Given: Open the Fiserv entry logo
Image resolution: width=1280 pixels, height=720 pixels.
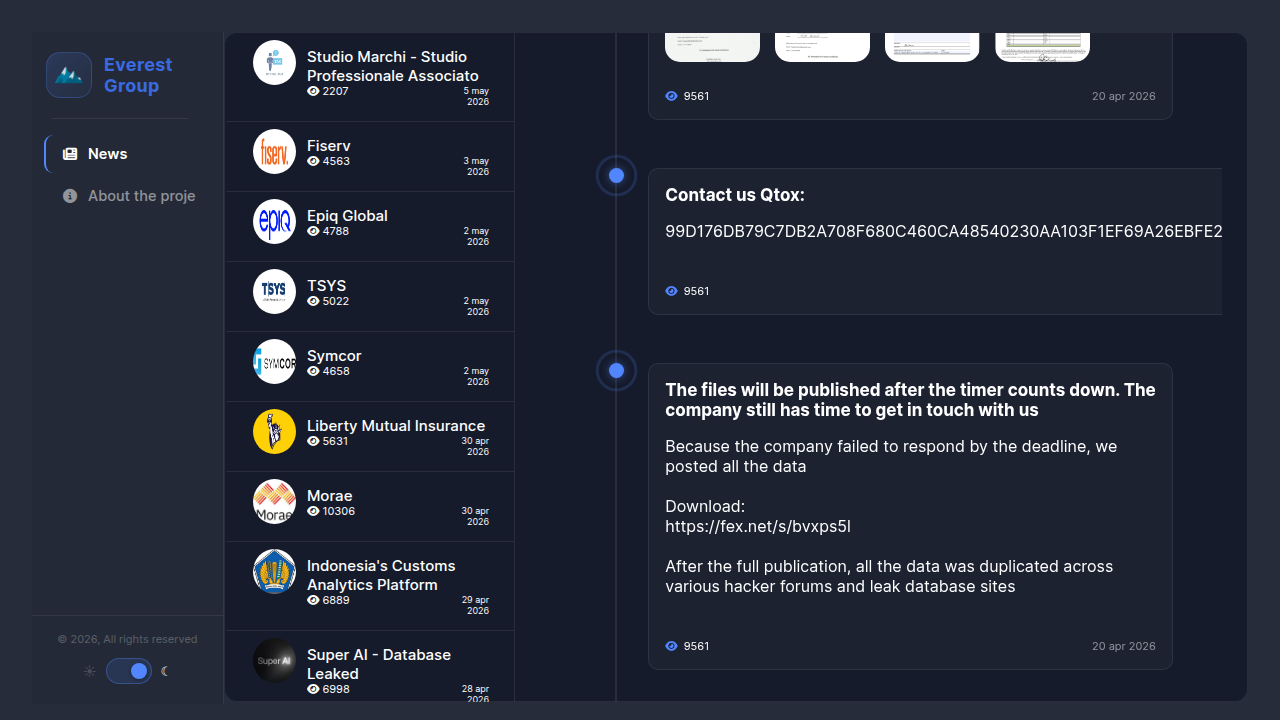Looking at the screenshot, I should click(x=274, y=152).
